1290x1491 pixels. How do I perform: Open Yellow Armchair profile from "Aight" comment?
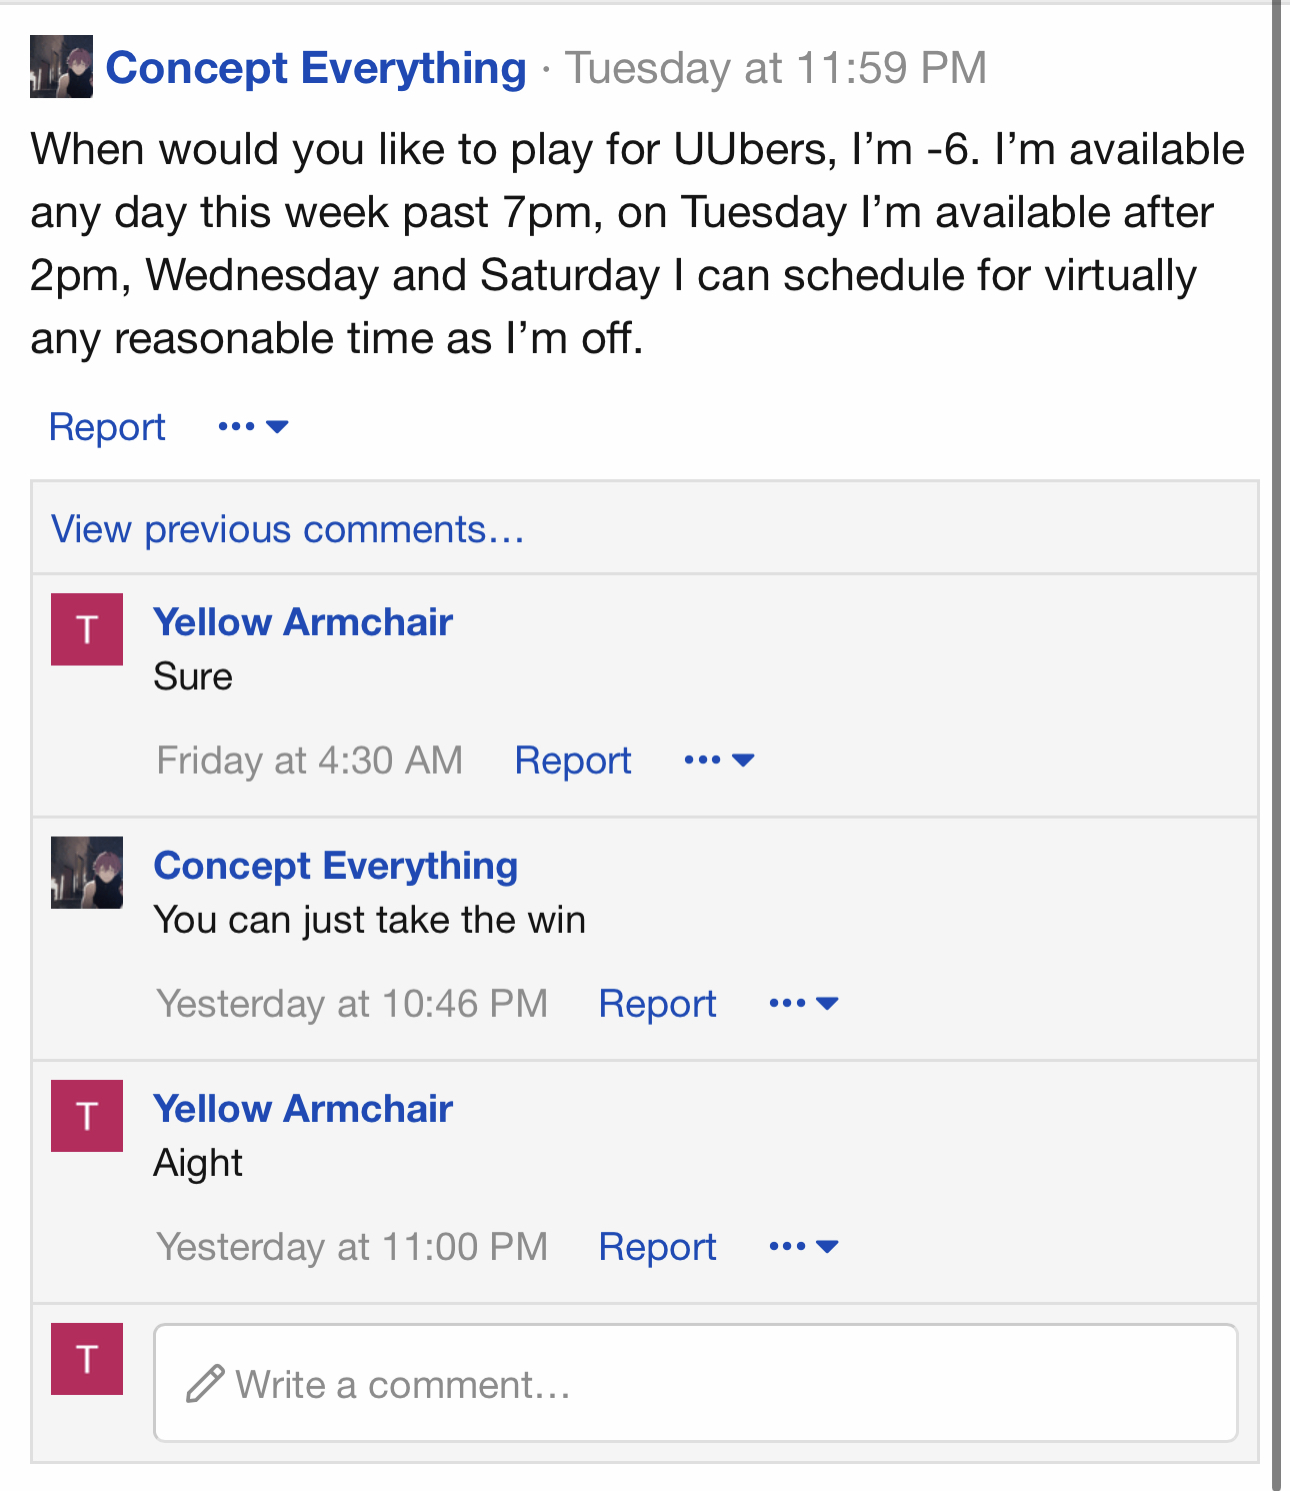[303, 1109]
